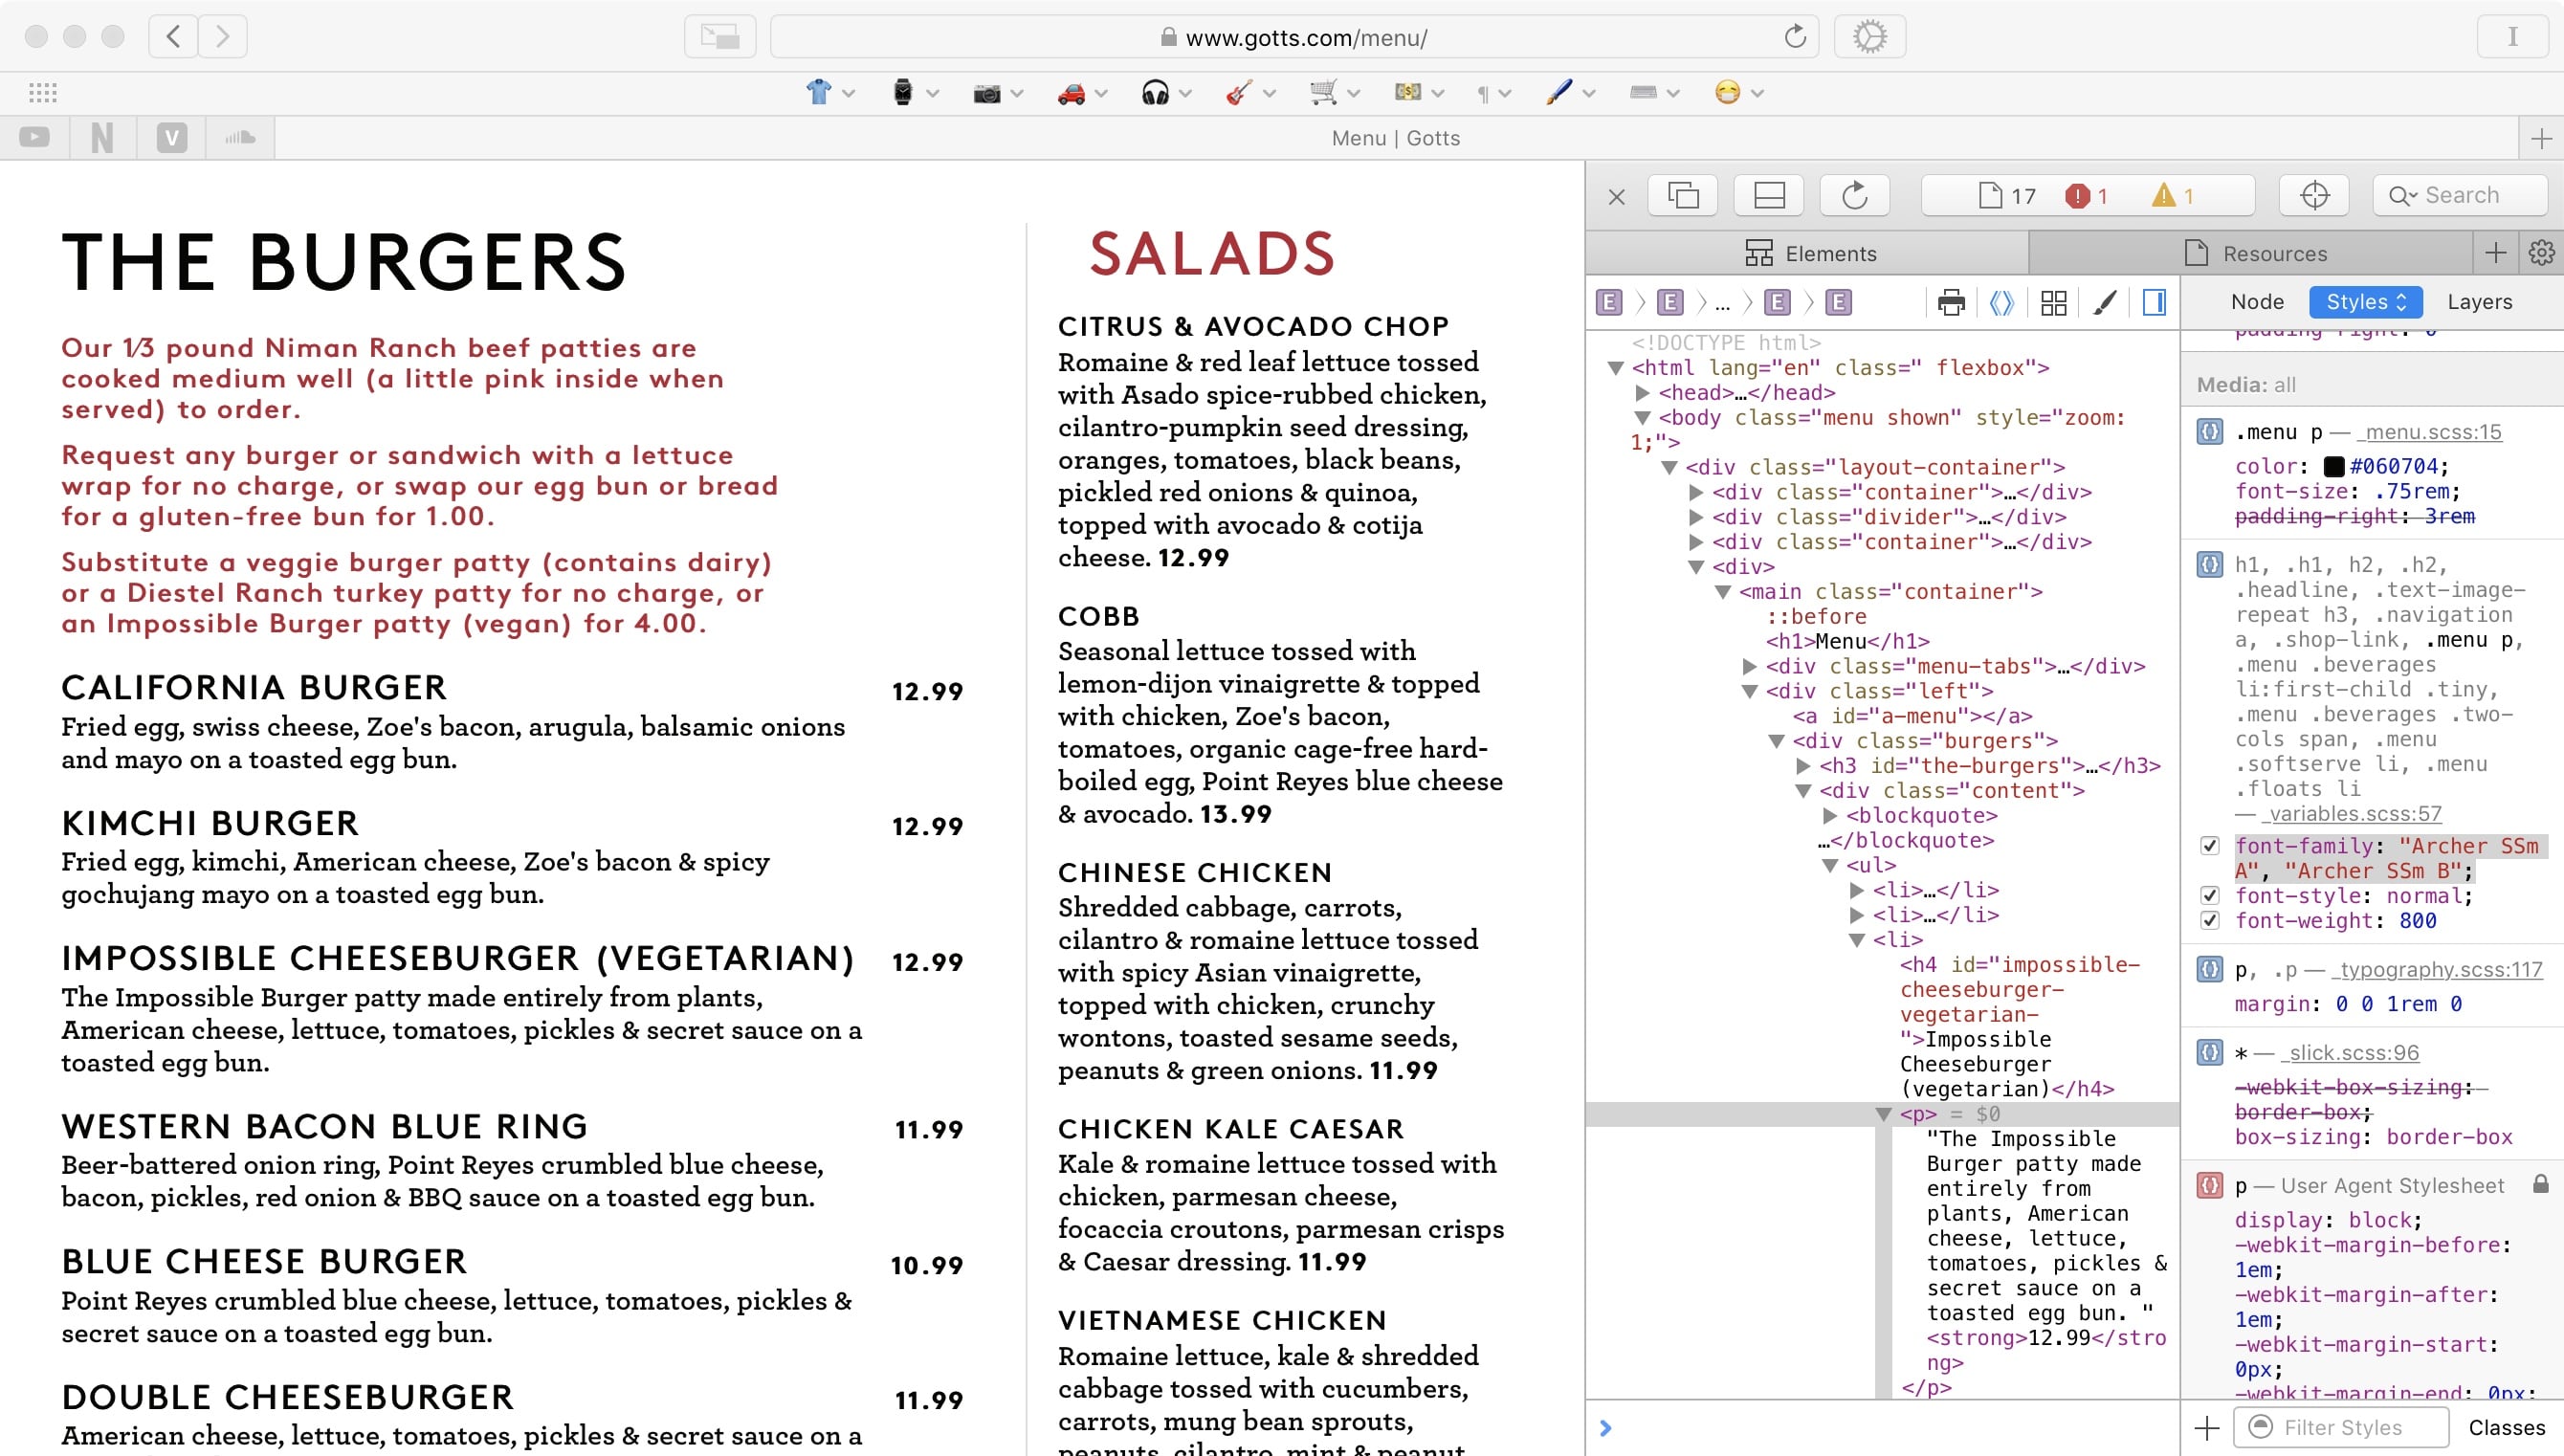
Task: Open Web Inspector settings gear
Action: tap(2541, 253)
